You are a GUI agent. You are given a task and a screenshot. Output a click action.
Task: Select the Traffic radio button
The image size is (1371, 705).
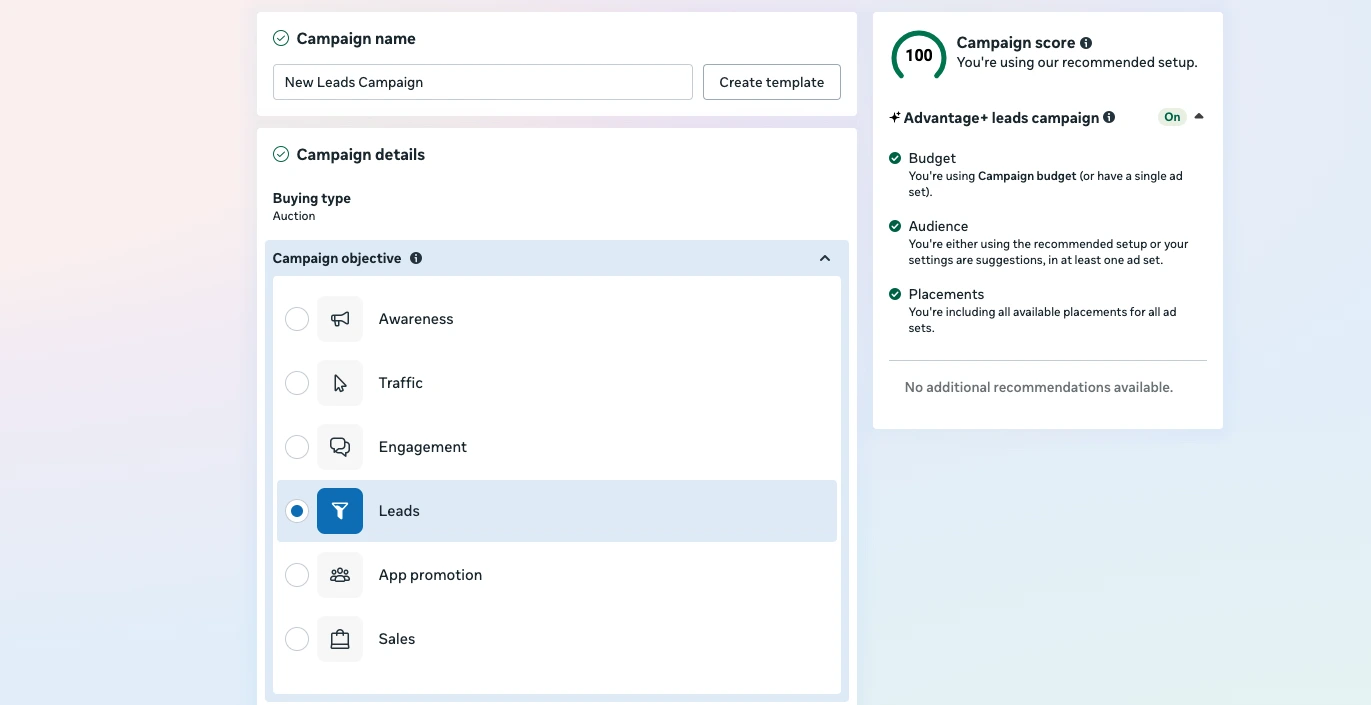pos(297,383)
